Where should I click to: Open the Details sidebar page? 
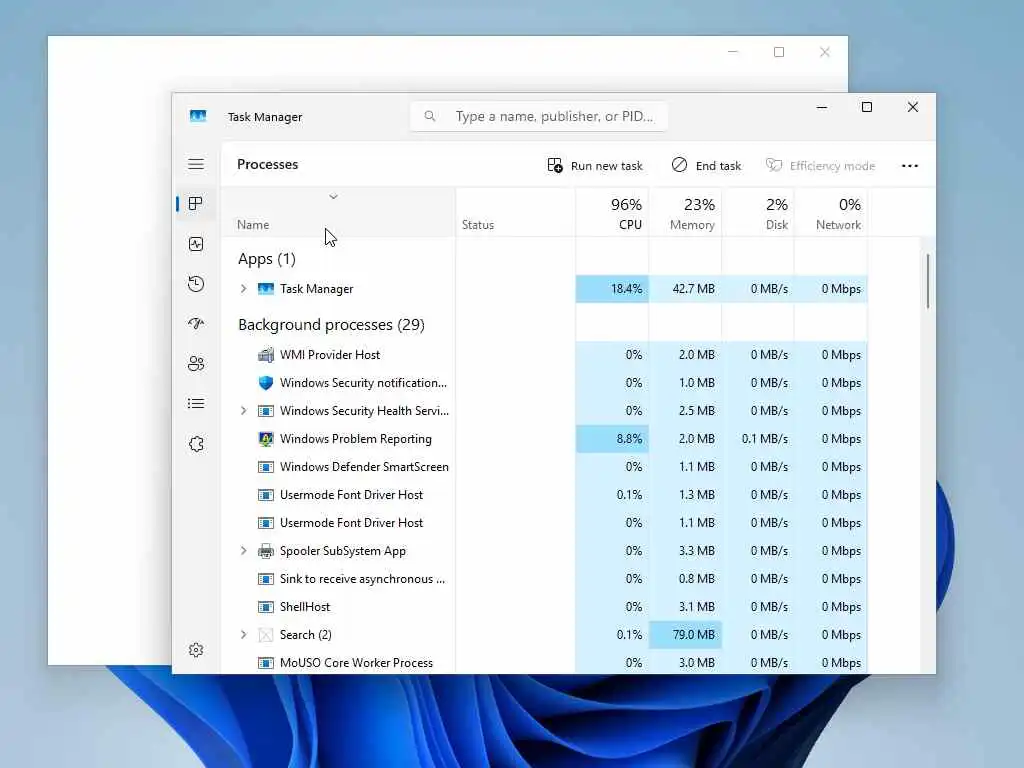[196, 404]
